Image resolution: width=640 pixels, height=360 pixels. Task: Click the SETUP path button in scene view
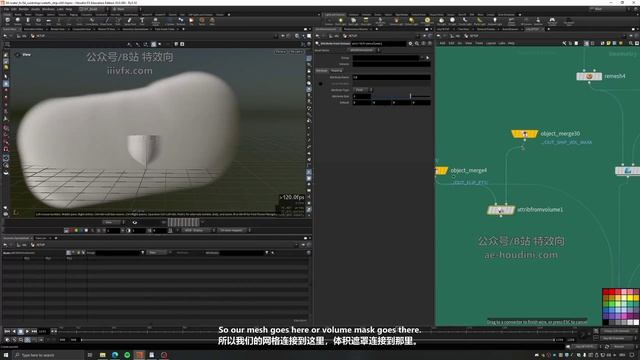pos(38,36)
